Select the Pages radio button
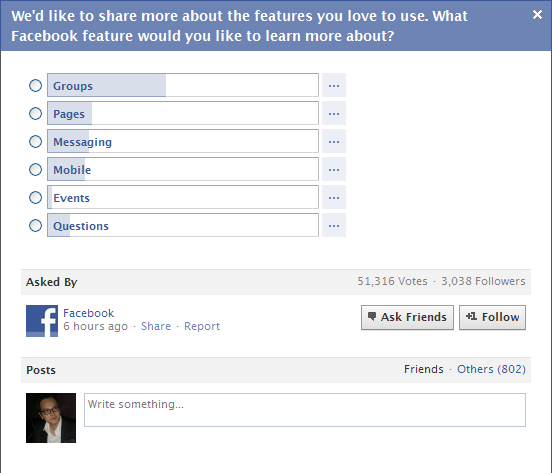 [35, 113]
